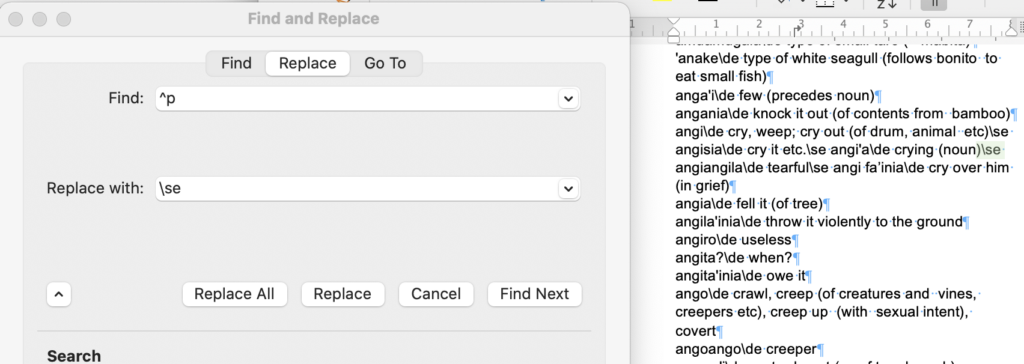Click Find Next in the dialog
Image resolution: width=1024 pixels, height=364 pixels.
point(534,294)
